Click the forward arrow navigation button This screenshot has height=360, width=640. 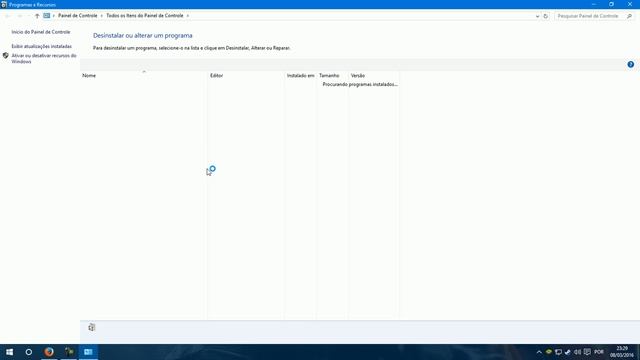point(20,16)
